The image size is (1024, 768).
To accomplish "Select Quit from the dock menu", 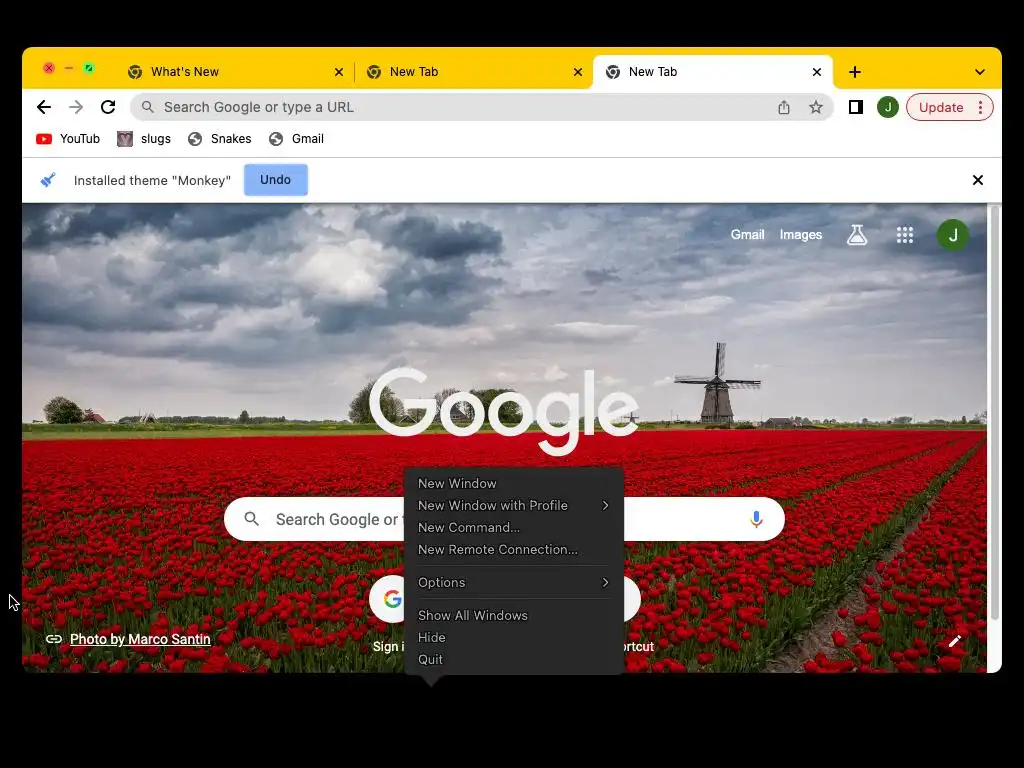I will 514,660.
